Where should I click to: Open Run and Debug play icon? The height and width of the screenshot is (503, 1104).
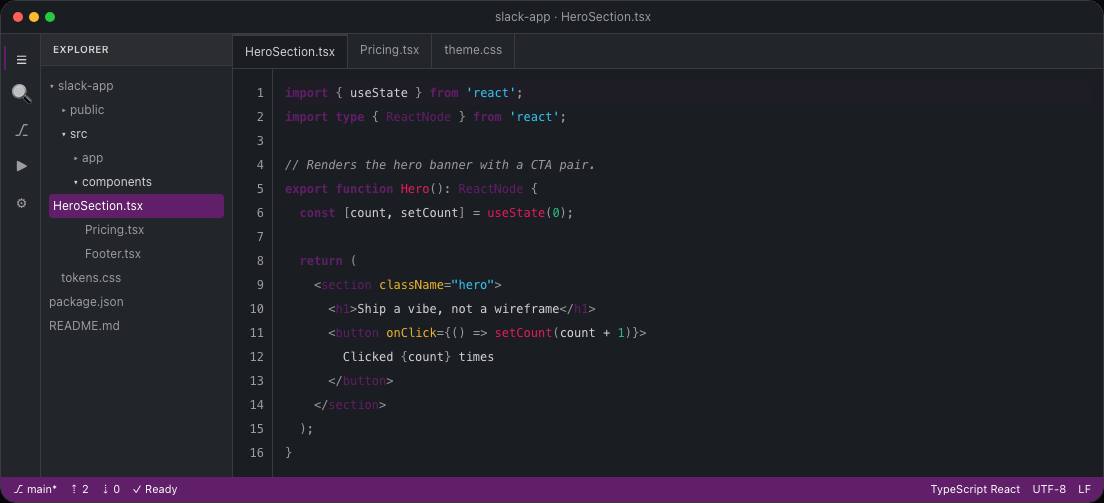tap(21, 166)
